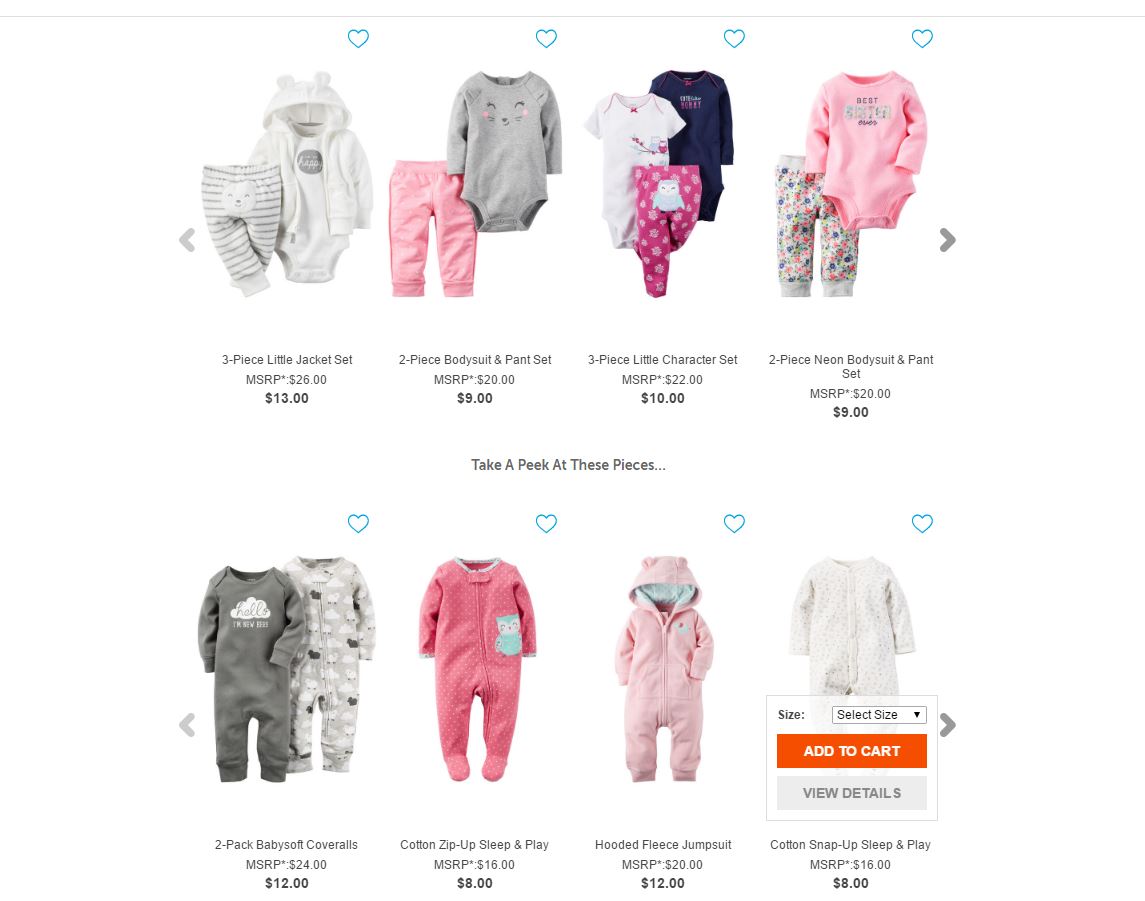Viewport: 1145px width, 901px height.
Task: Favorite the 3-Piece Little Jacket Set heart
Action: (x=358, y=38)
